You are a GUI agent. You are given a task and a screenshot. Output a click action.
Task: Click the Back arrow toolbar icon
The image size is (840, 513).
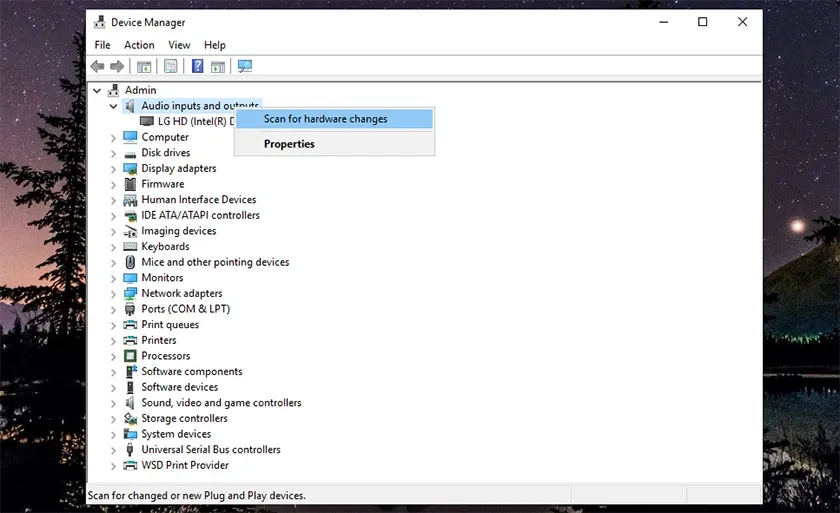(97, 67)
